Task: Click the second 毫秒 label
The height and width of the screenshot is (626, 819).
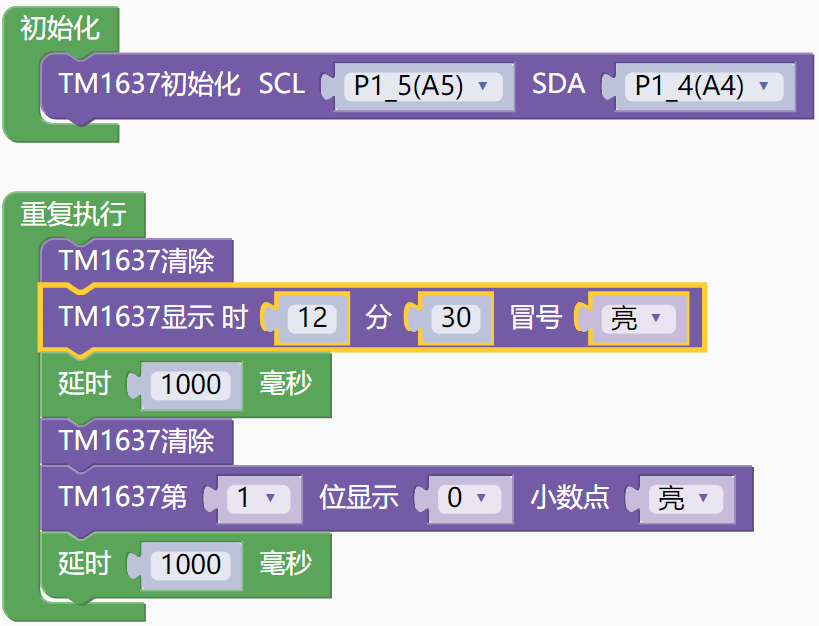Action: [x=286, y=564]
